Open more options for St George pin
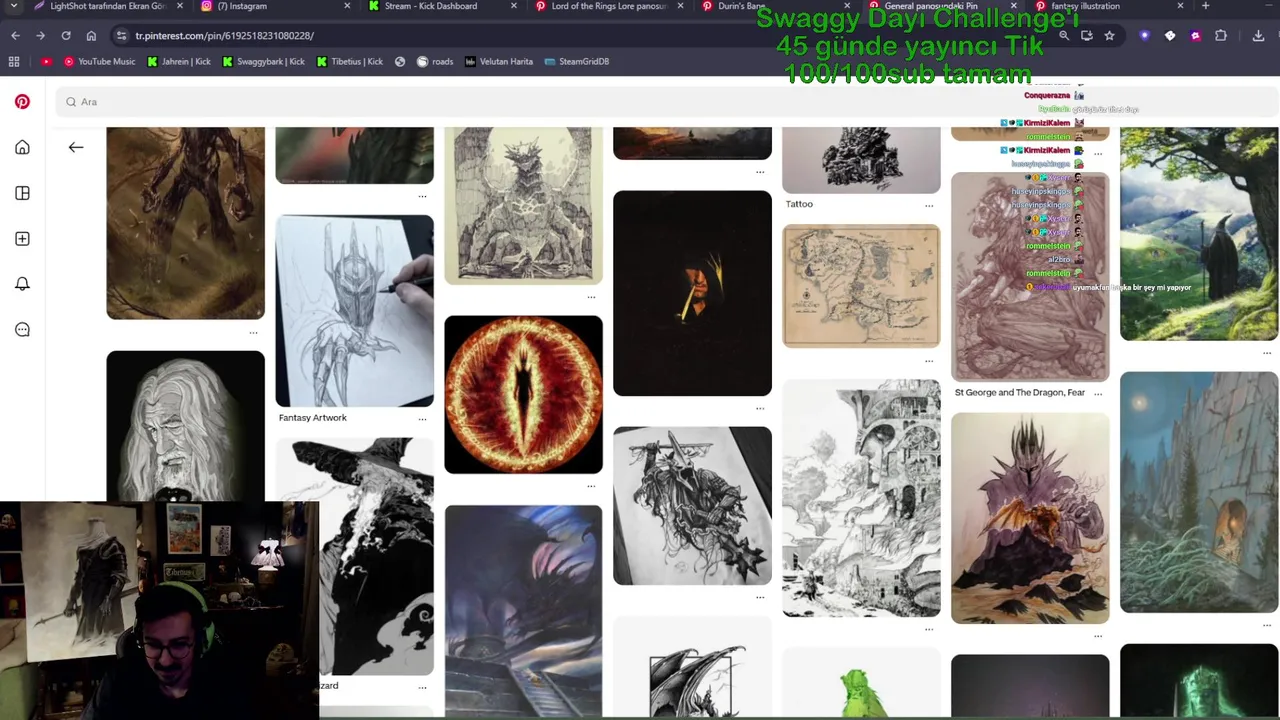1280x720 pixels. click(x=1098, y=394)
